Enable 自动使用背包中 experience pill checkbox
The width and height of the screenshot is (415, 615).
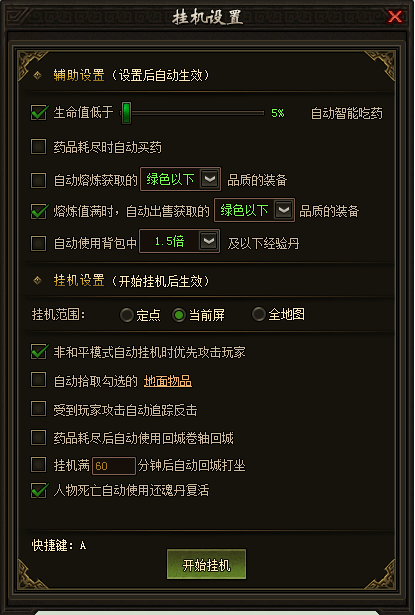(x=38, y=243)
